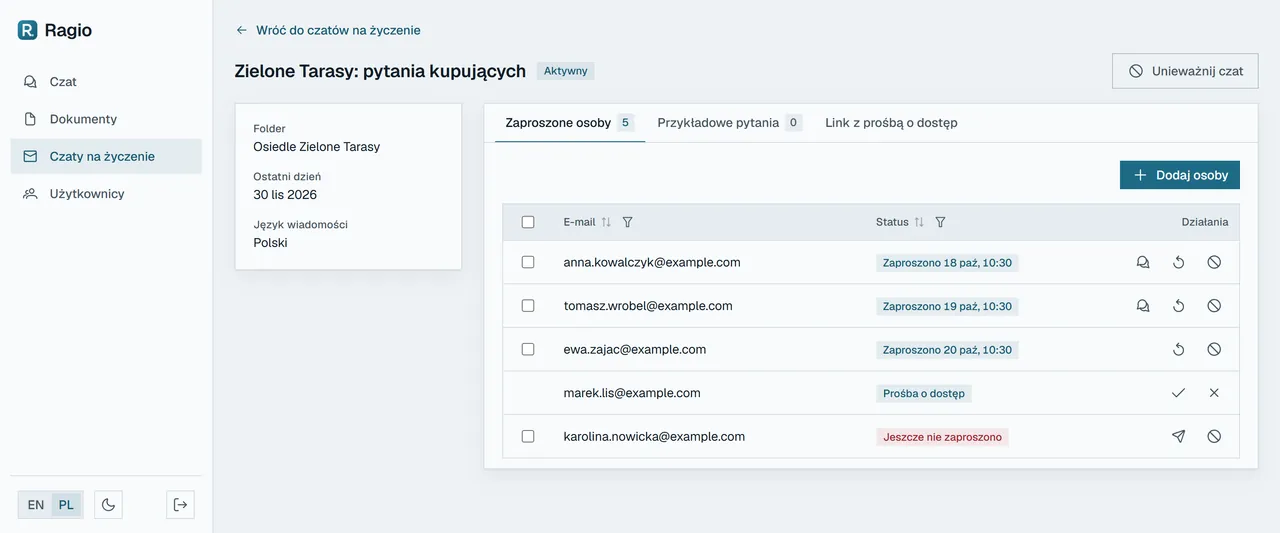This screenshot has width=1280, height=533.
Task: Switch to the Przykładowe pytania tab
Action: click(729, 123)
